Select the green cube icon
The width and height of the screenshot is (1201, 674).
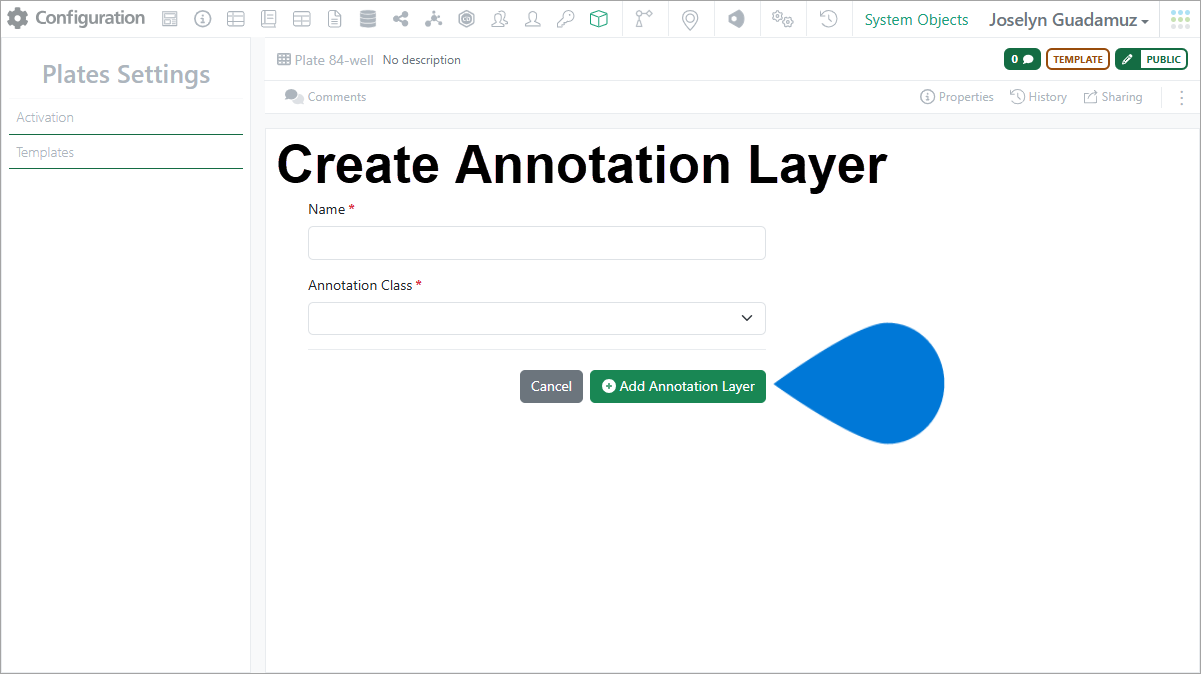click(598, 19)
